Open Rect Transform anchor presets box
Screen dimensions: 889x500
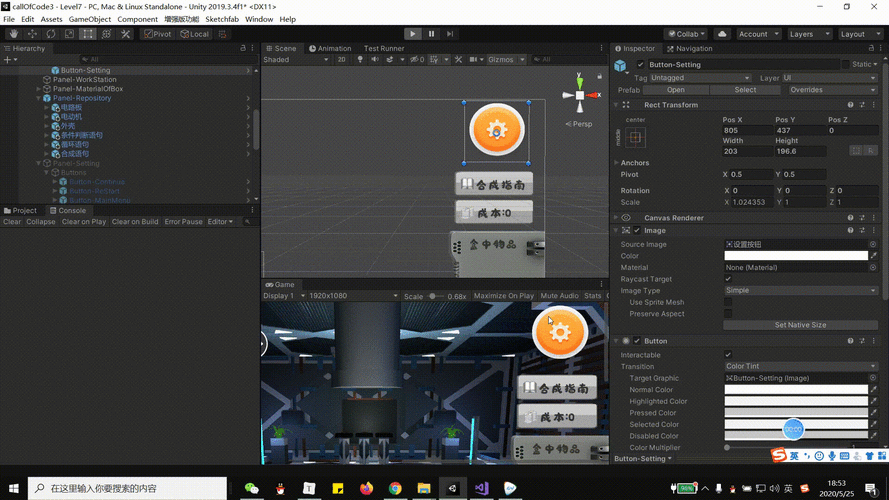tap(636, 137)
